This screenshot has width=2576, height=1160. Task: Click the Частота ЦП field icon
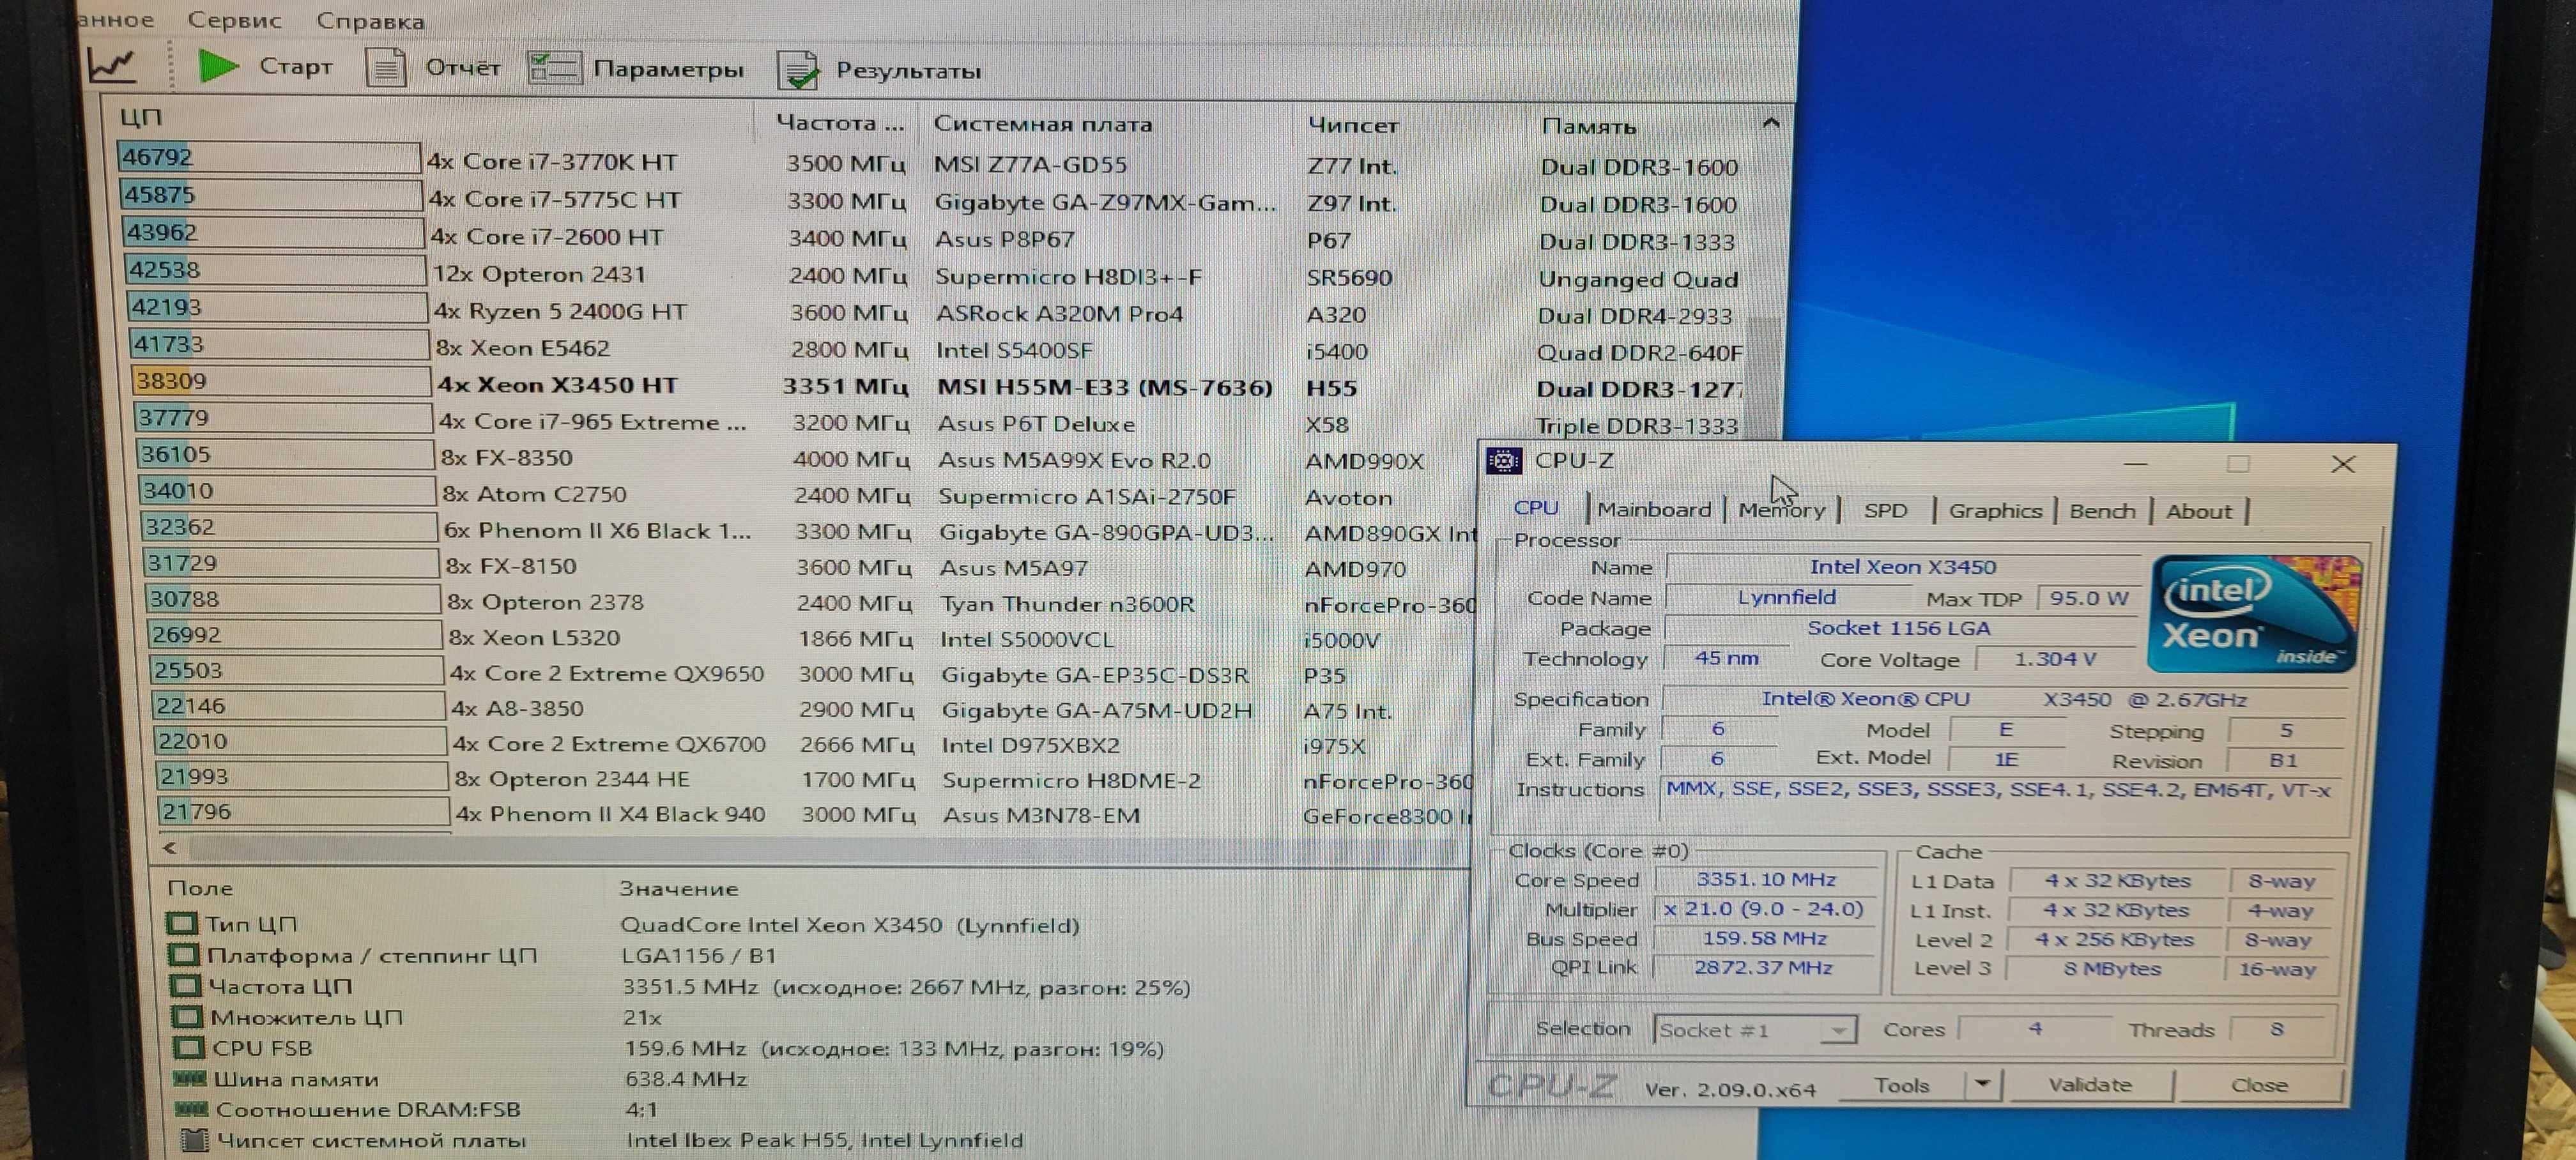185,985
